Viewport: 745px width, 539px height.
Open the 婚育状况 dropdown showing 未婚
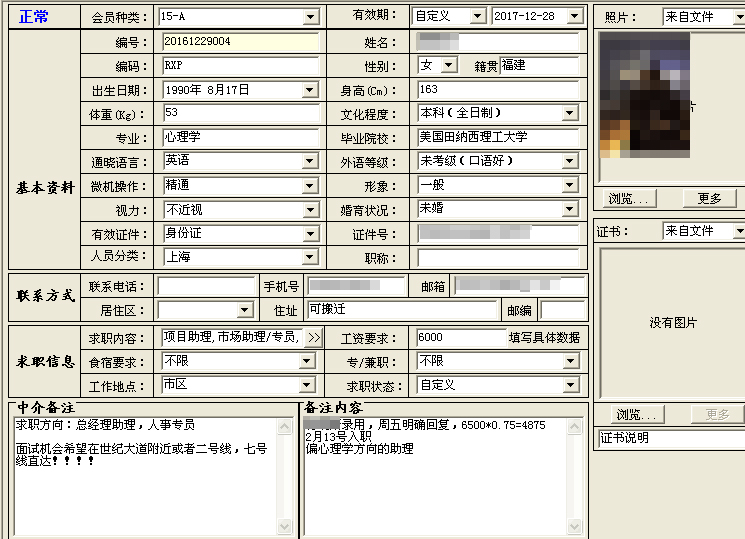pos(569,210)
